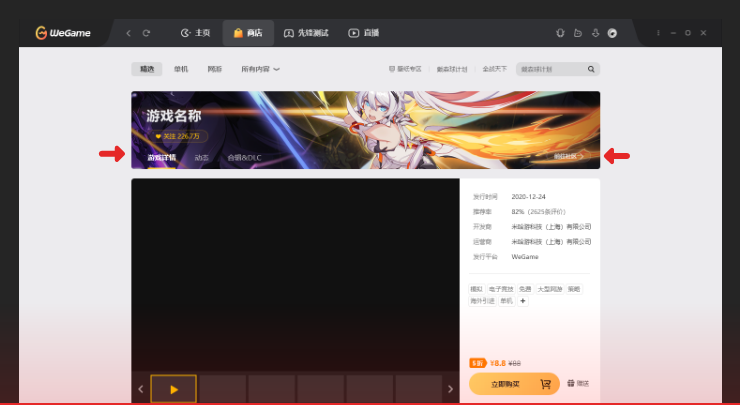740x405 pixels.
Task: Click the link left of 全战天下
Action: point(452,69)
